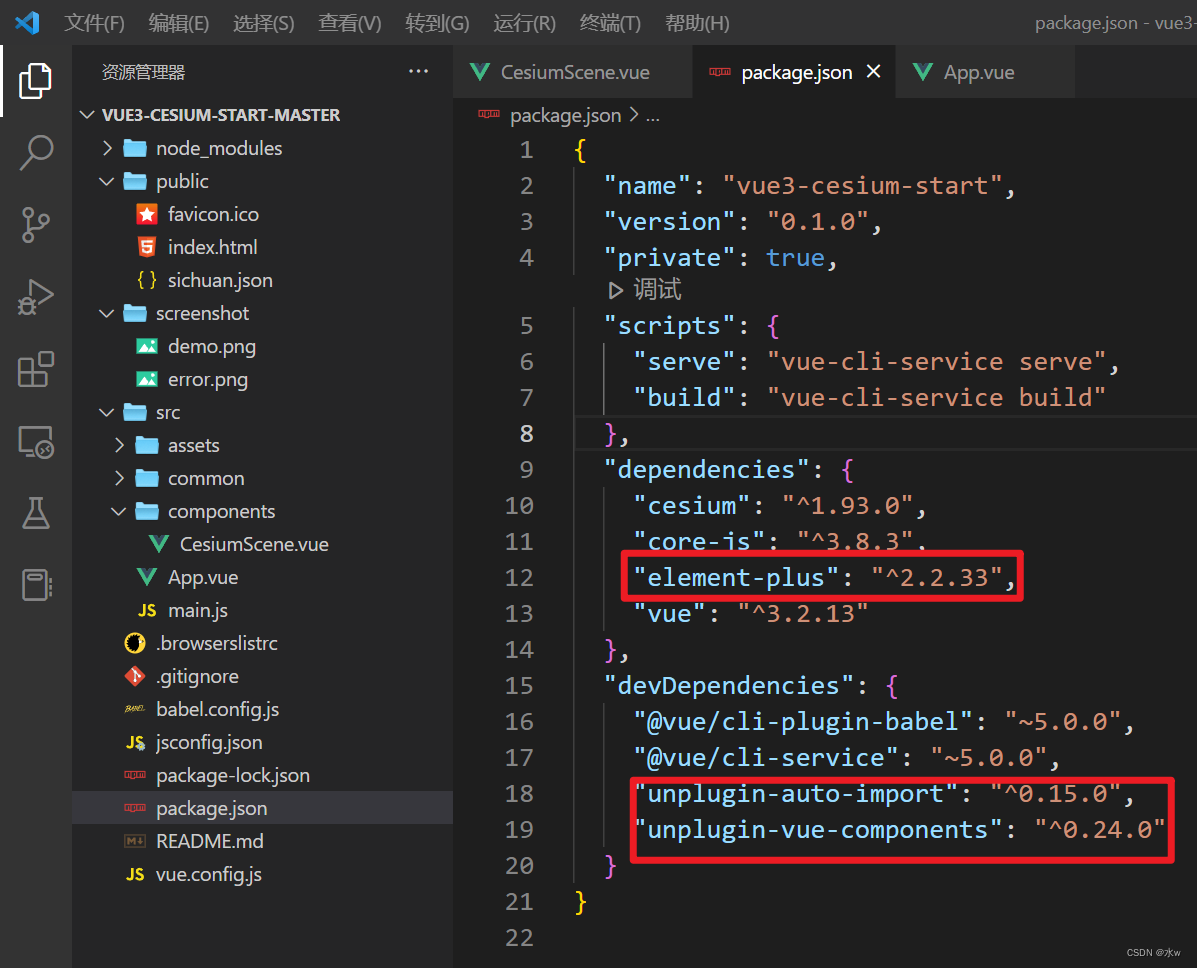Click the VS Code logo icon

[27, 22]
